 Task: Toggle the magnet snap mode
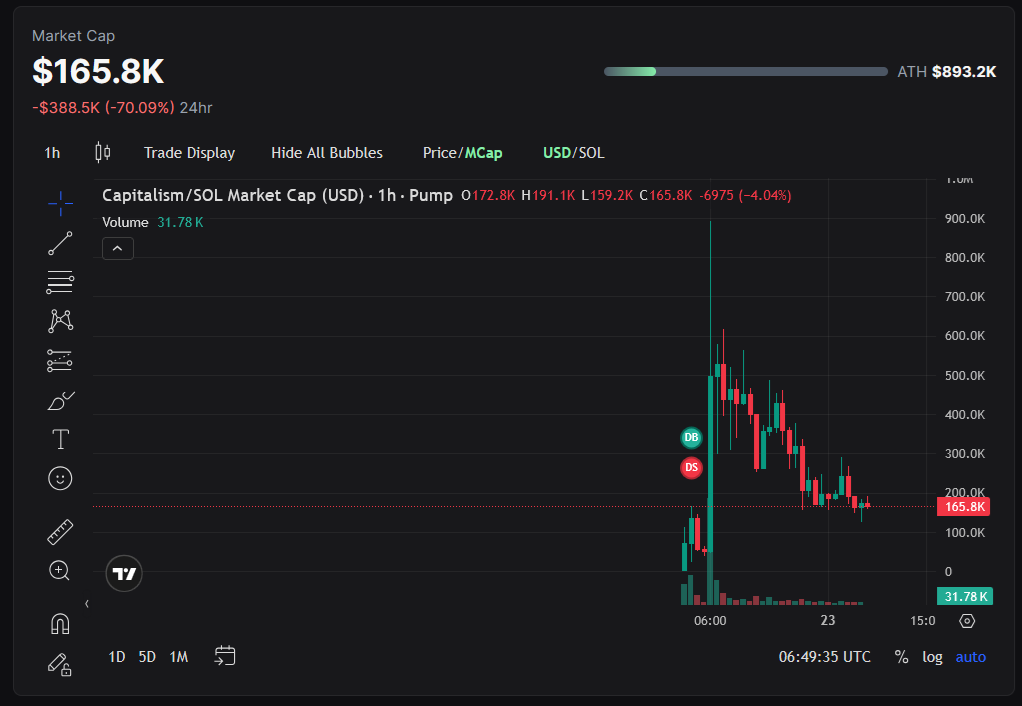(60, 625)
